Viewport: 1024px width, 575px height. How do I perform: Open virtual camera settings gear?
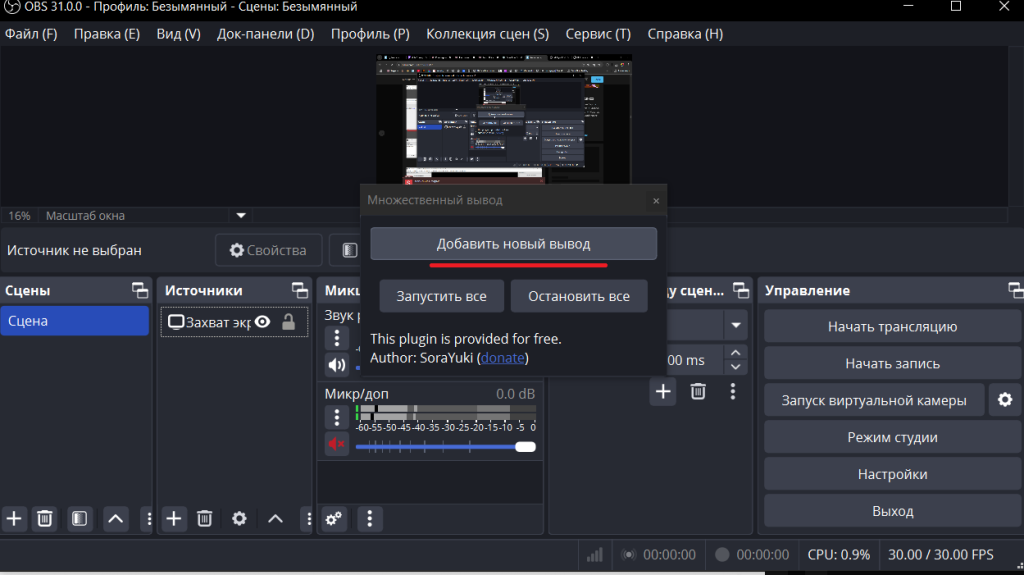click(x=1004, y=400)
